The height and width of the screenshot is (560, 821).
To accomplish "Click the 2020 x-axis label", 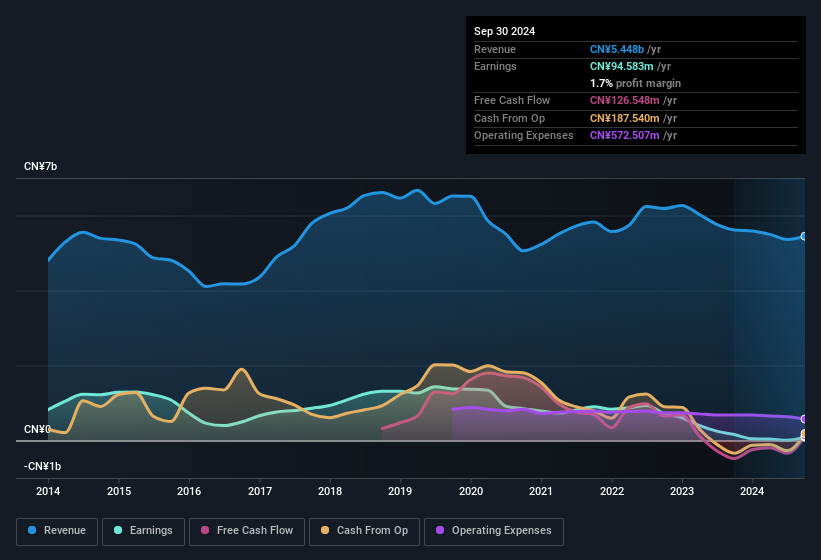I will tap(471, 491).
